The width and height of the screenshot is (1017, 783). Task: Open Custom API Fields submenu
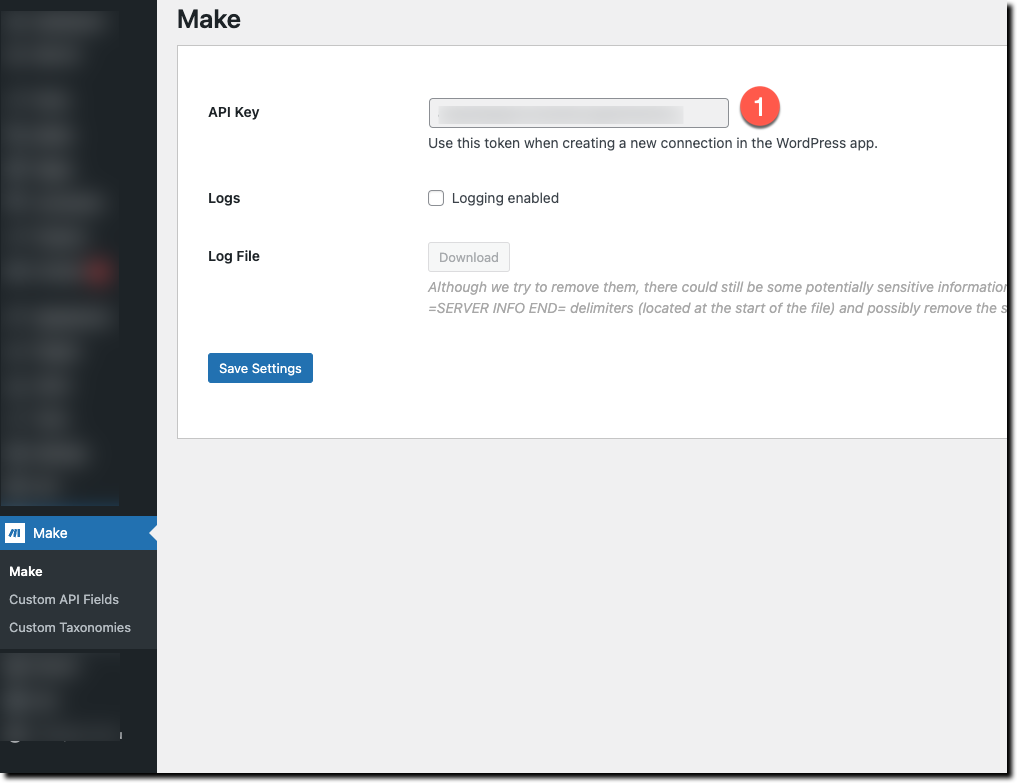point(64,599)
